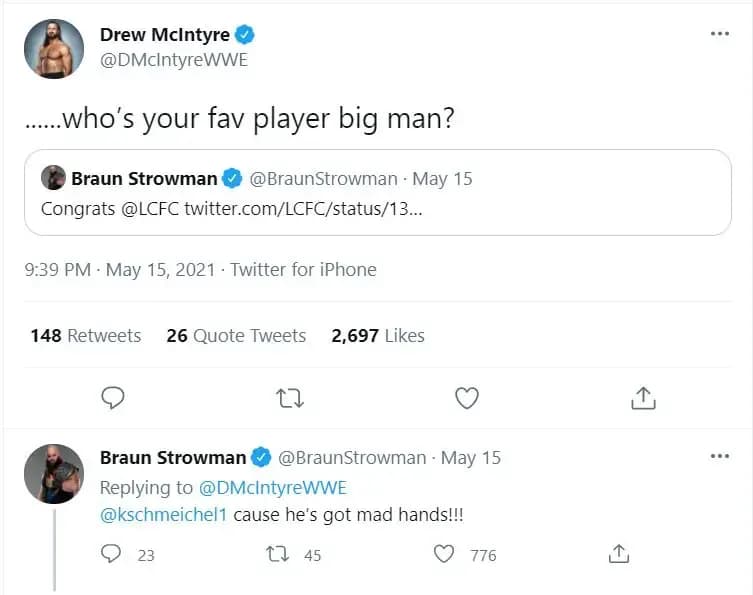Image resolution: width=753 pixels, height=595 pixels.
Task: Share Braun Strowman's reply tweet
Action: click(x=619, y=554)
